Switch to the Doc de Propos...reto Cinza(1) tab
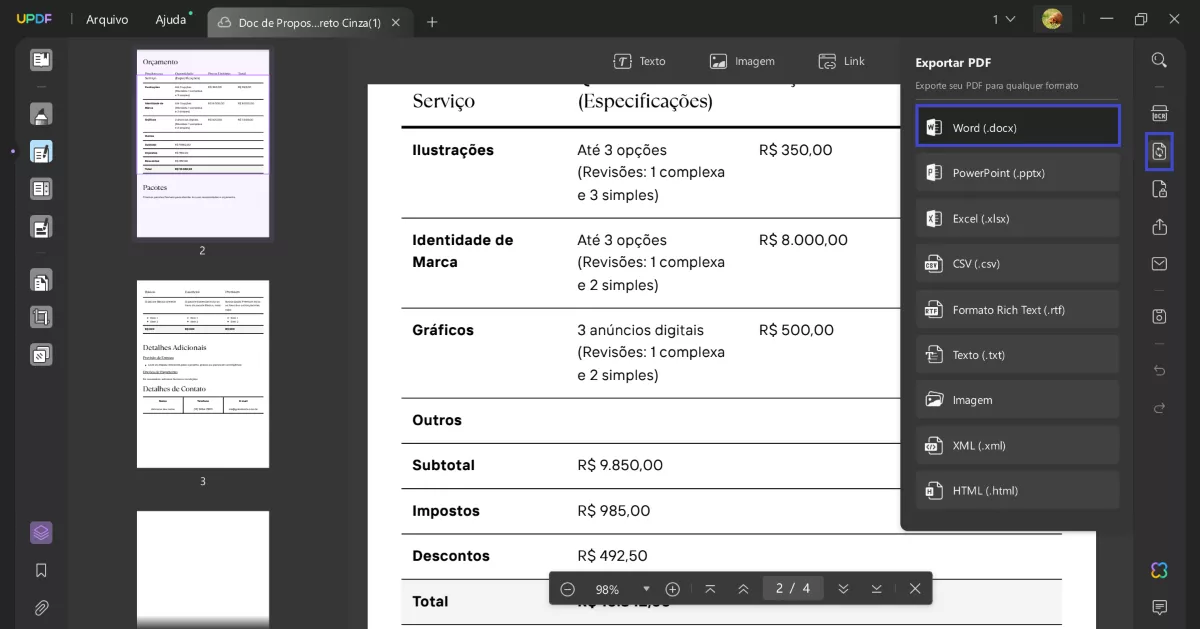Image resolution: width=1200 pixels, height=629 pixels. click(x=305, y=20)
